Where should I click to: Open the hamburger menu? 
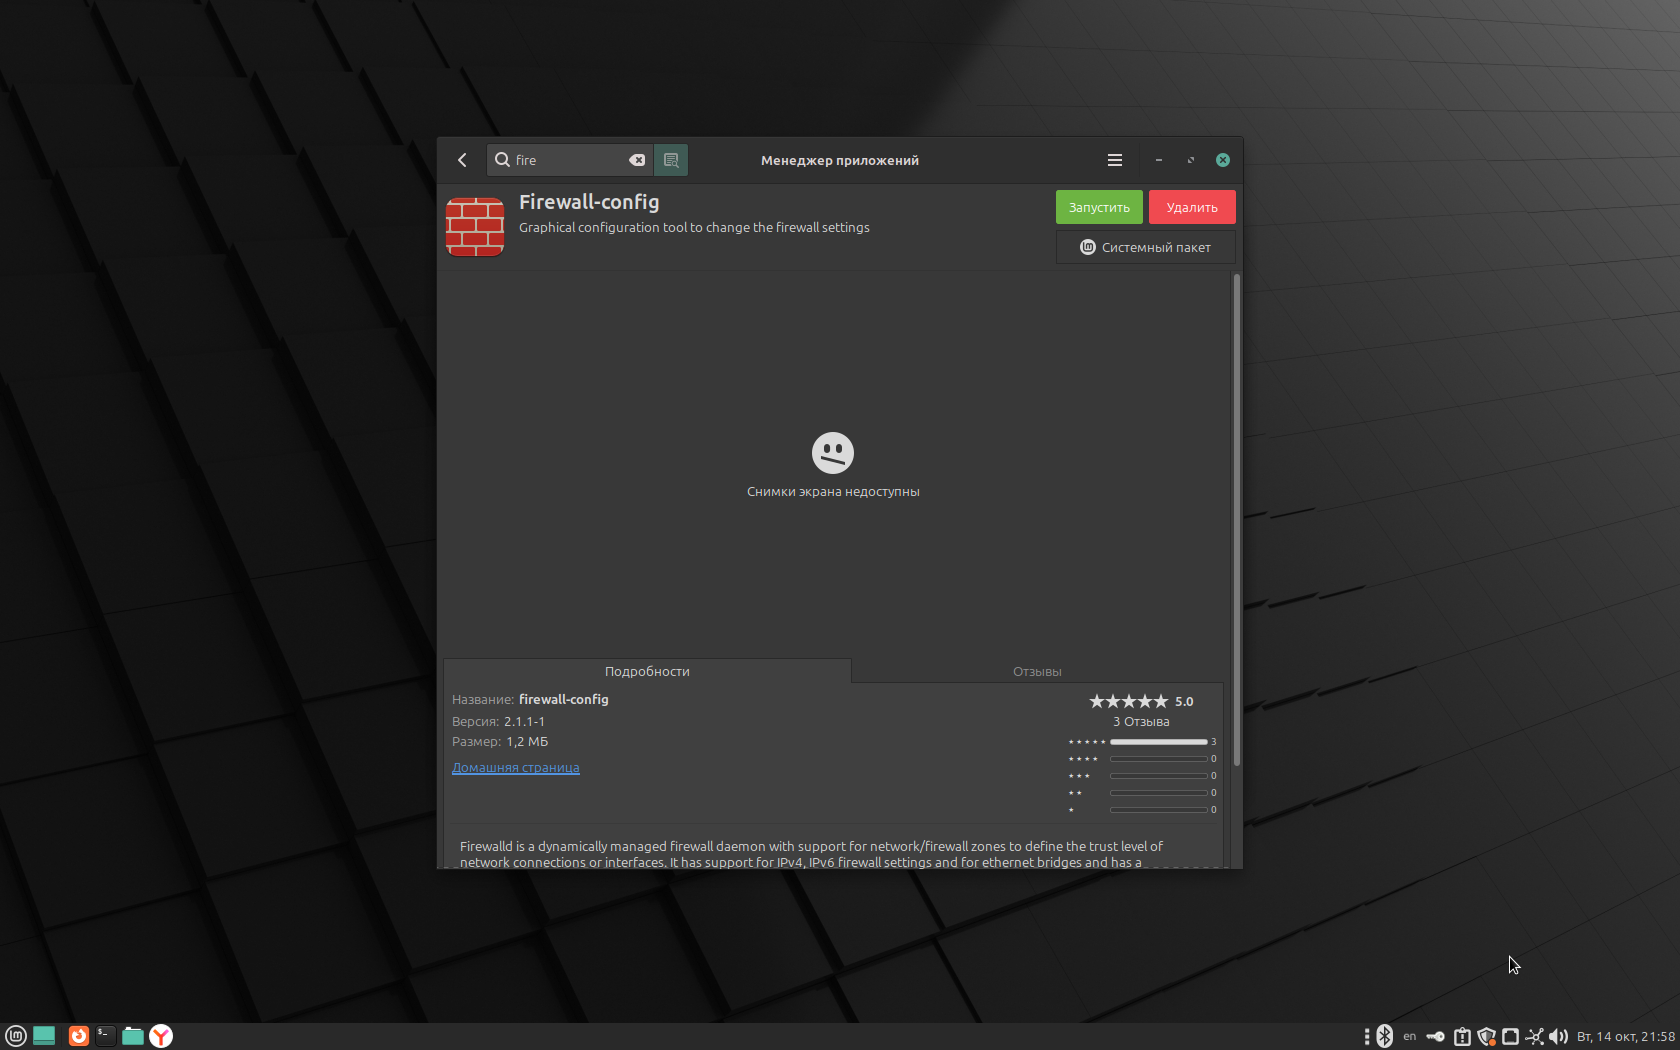tap(1114, 160)
